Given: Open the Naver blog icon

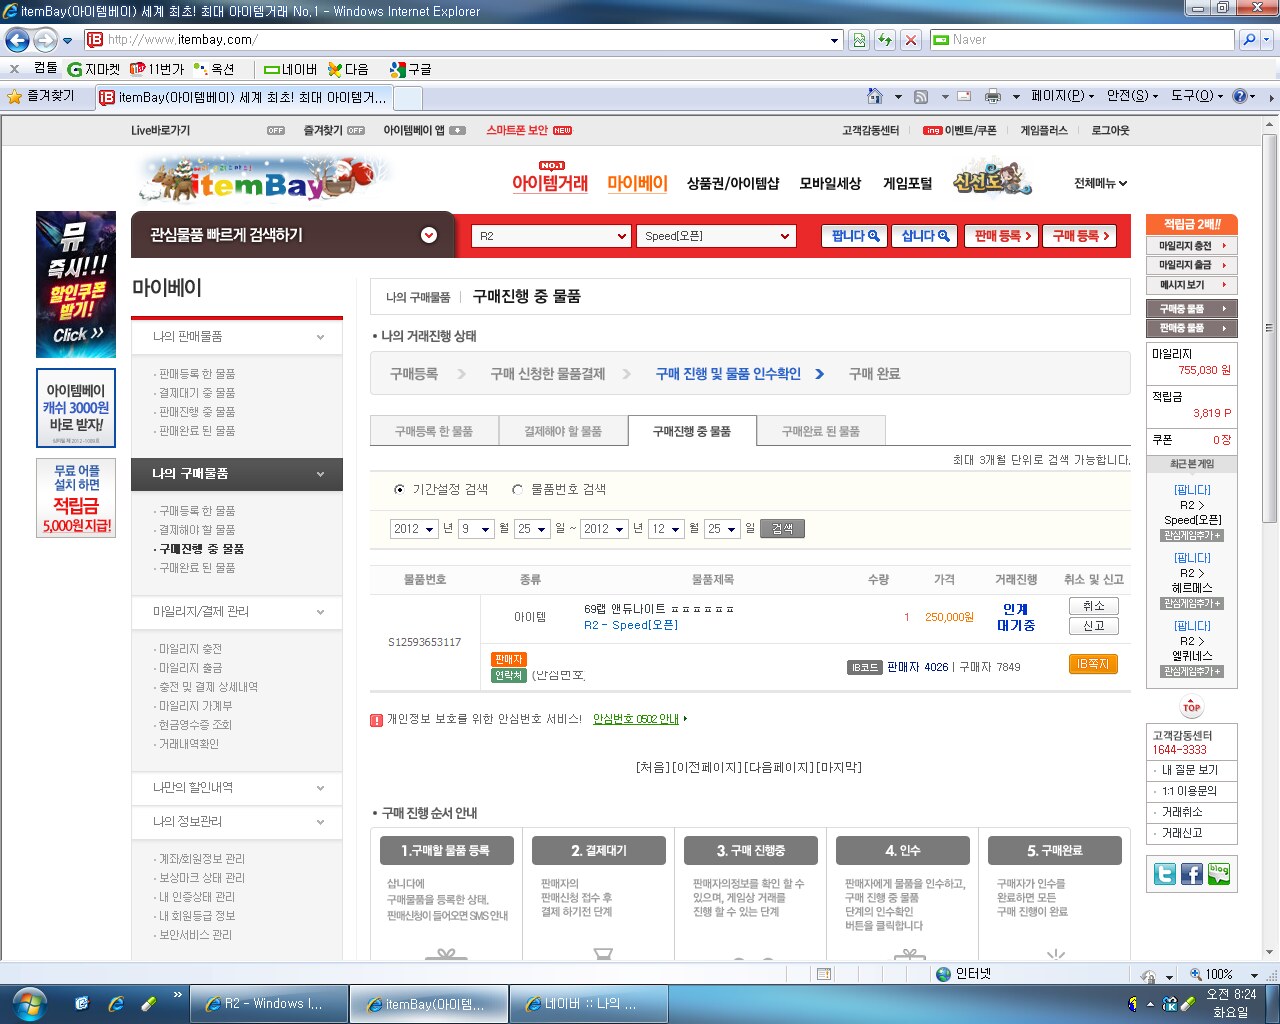Looking at the screenshot, I should (x=1219, y=874).
